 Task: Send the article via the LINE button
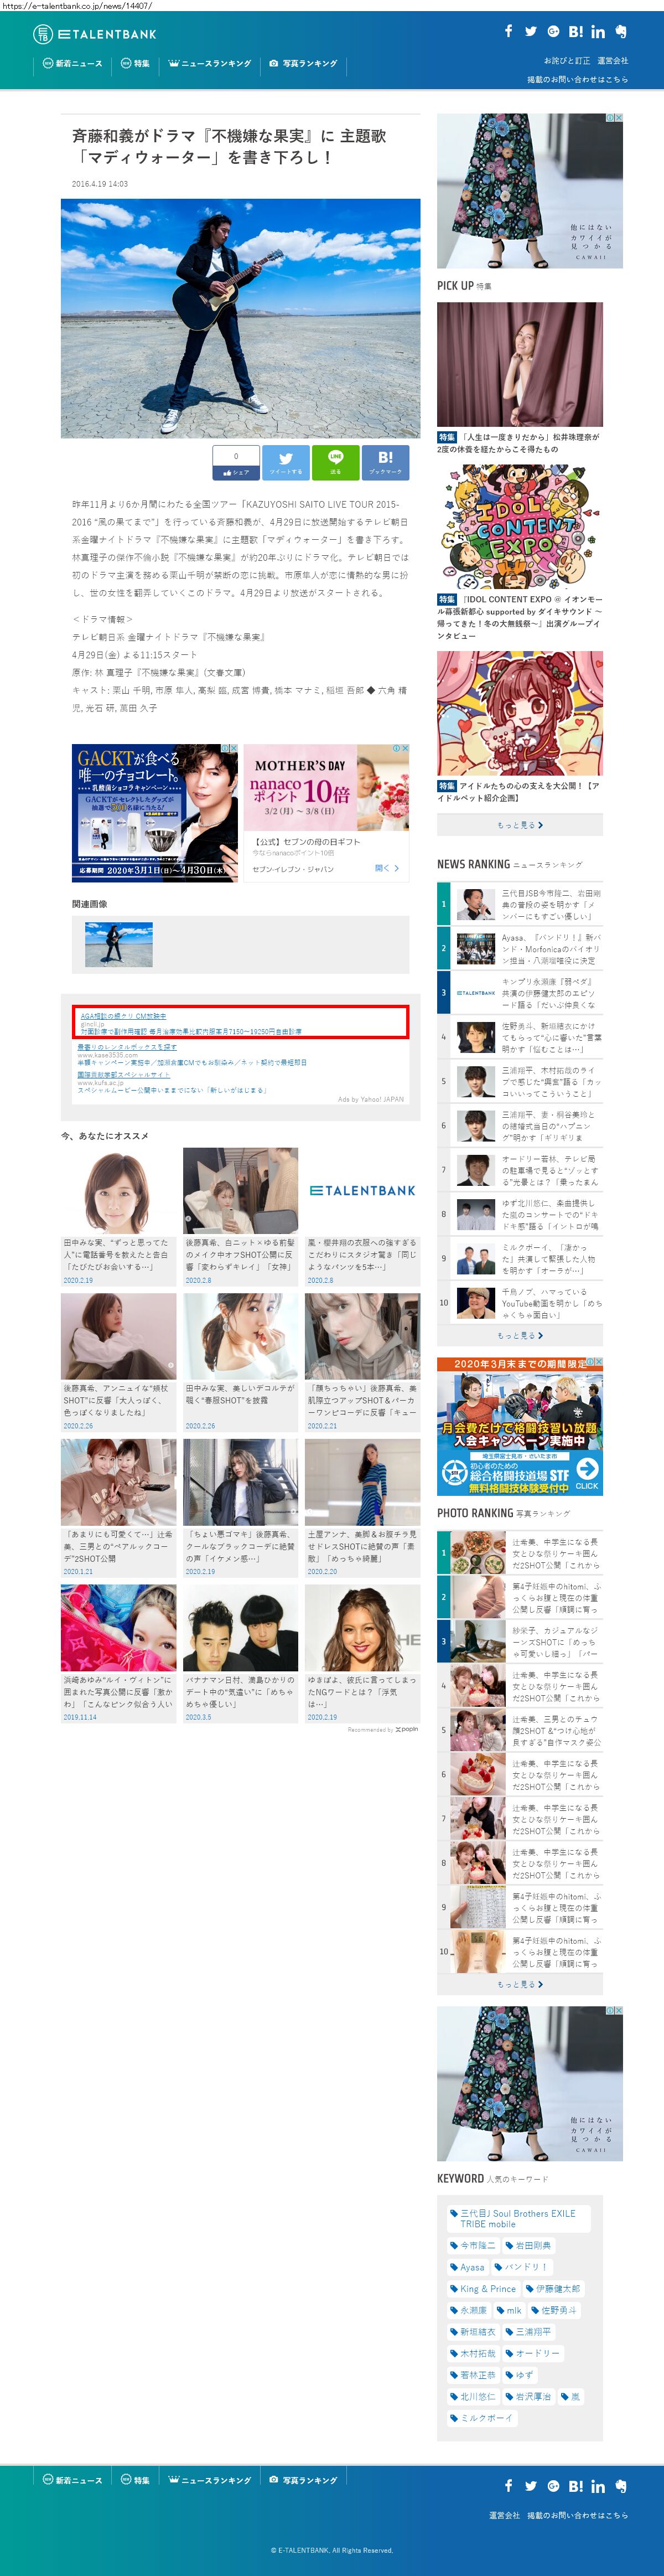[x=335, y=462]
